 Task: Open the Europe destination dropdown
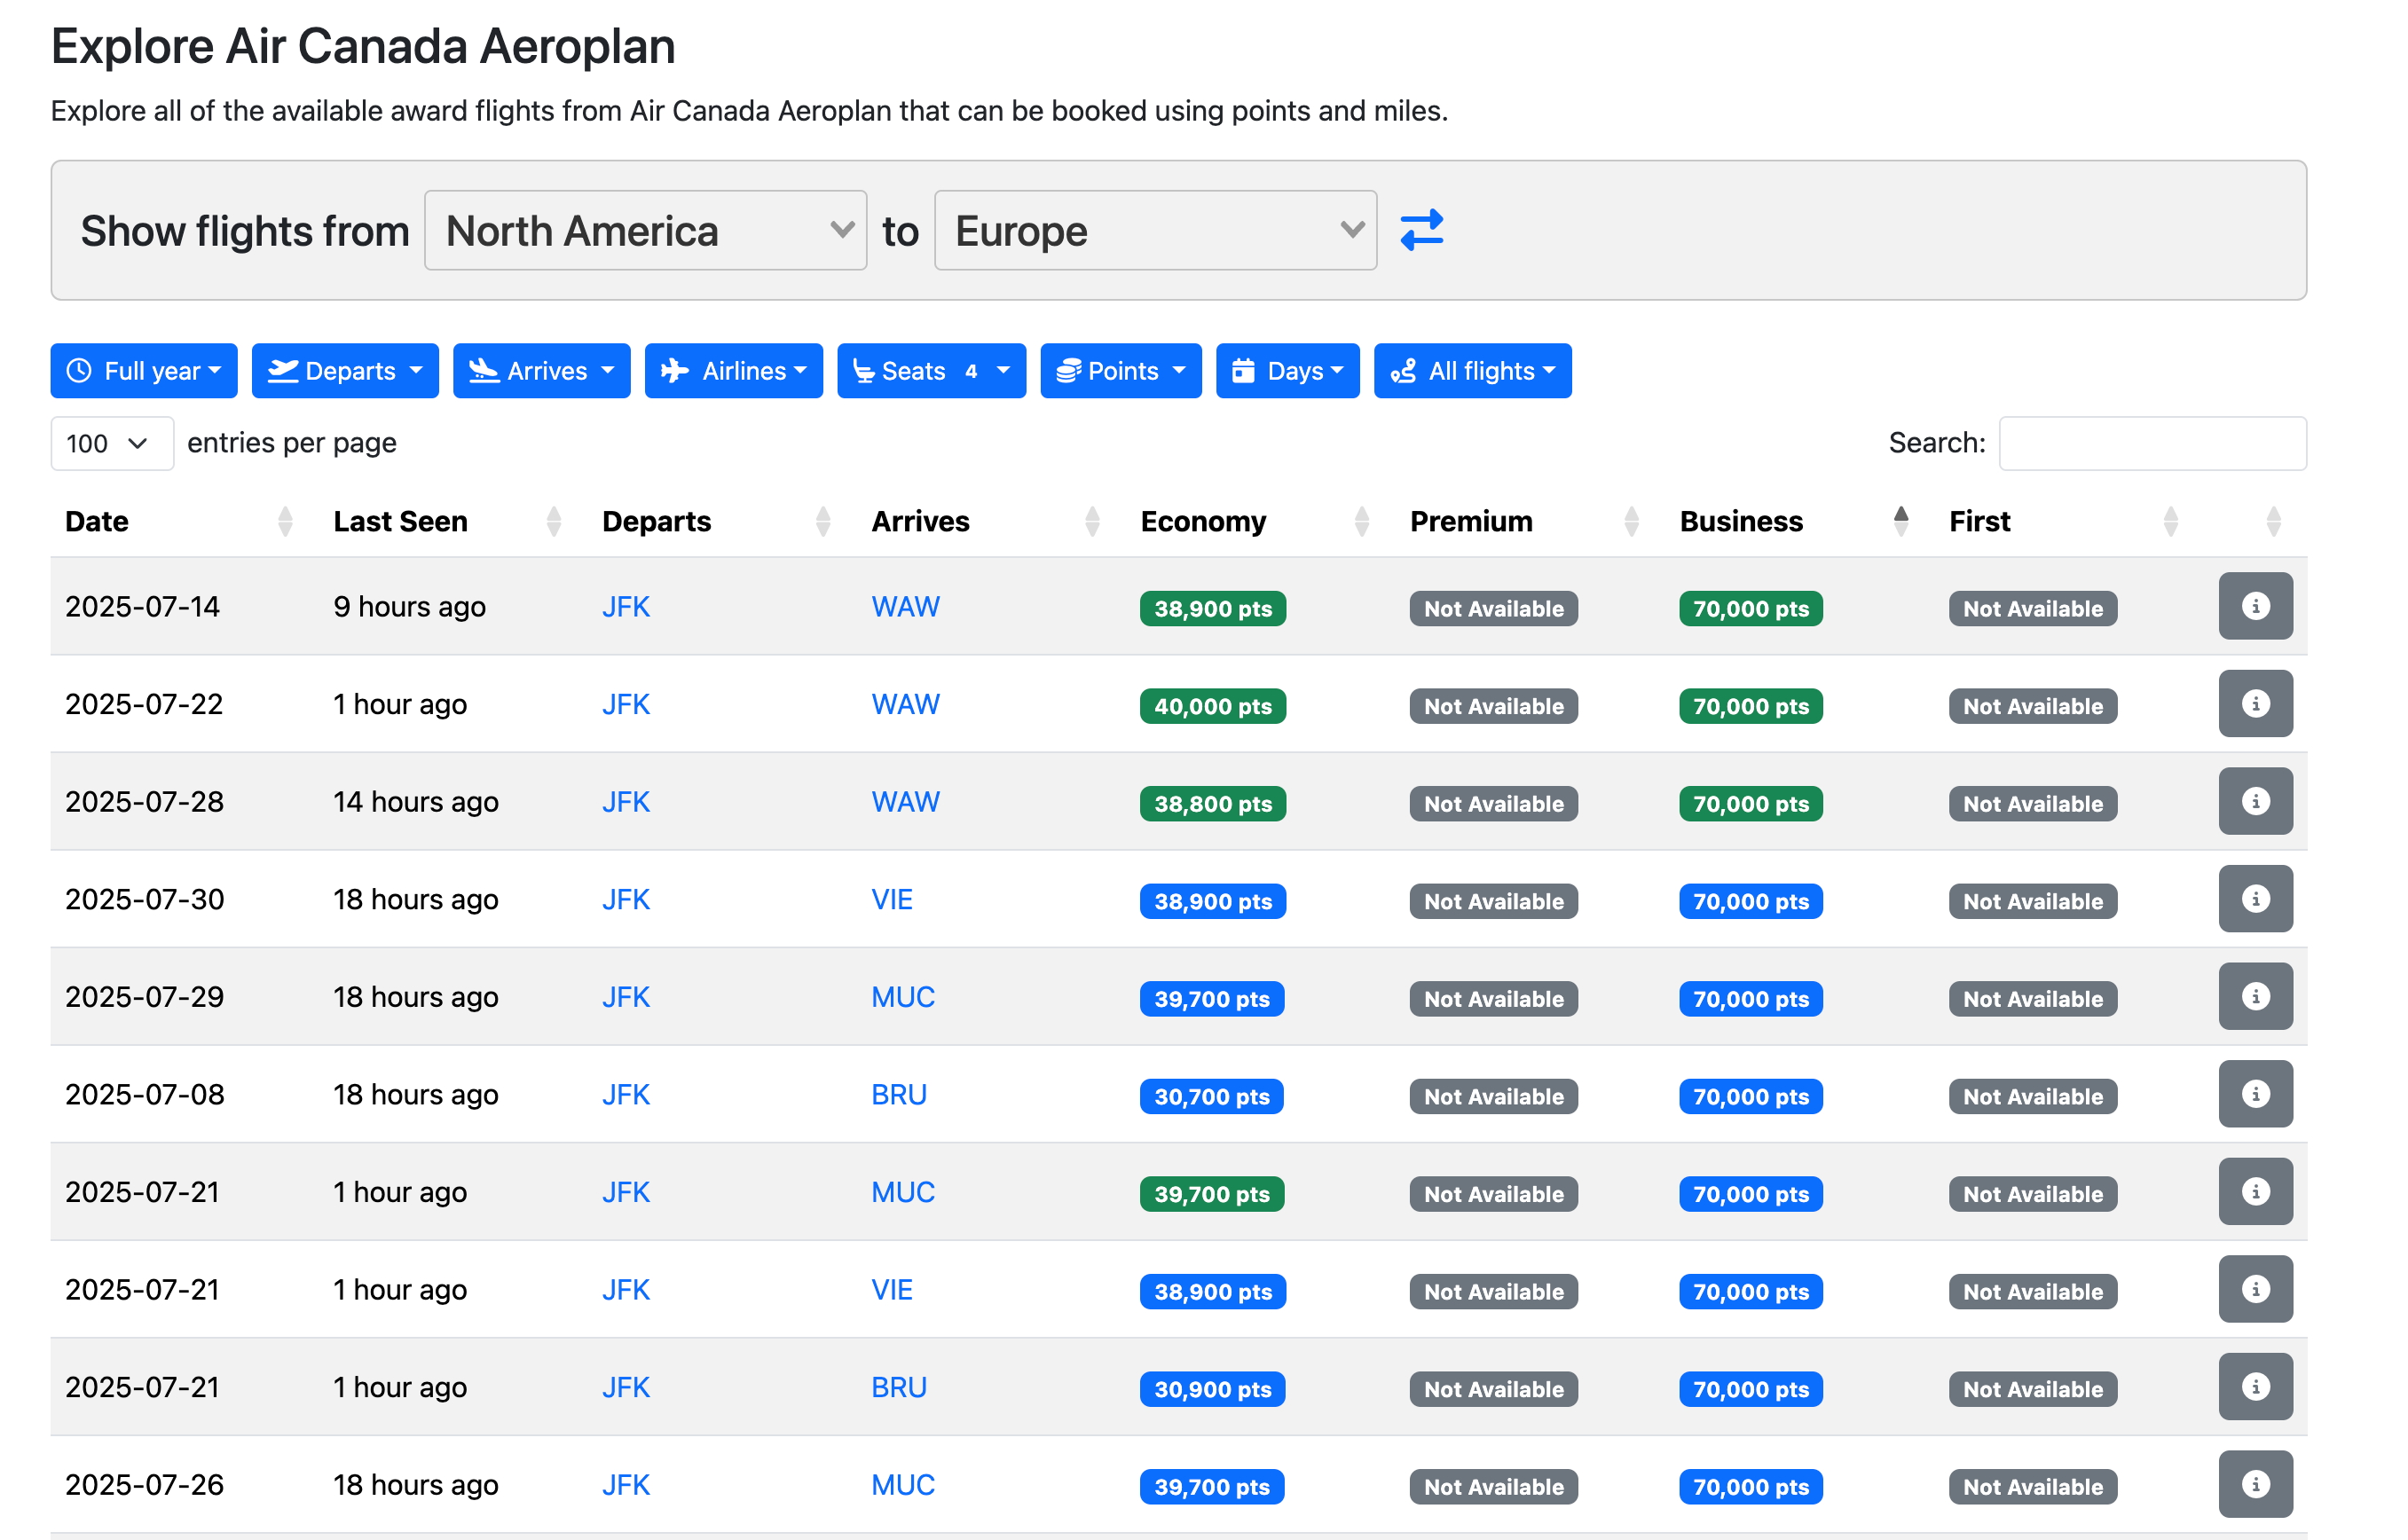1155,230
